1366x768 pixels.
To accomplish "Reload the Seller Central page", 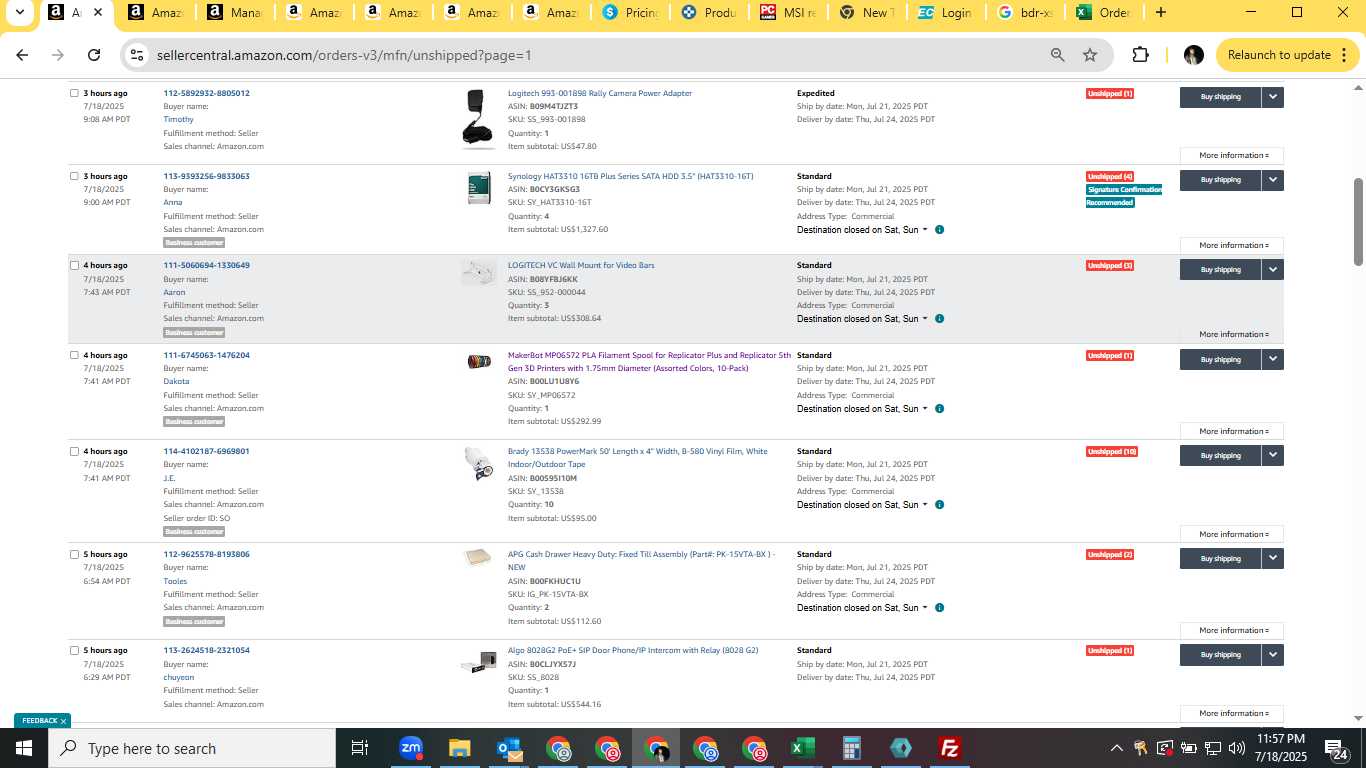I will coord(94,55).
